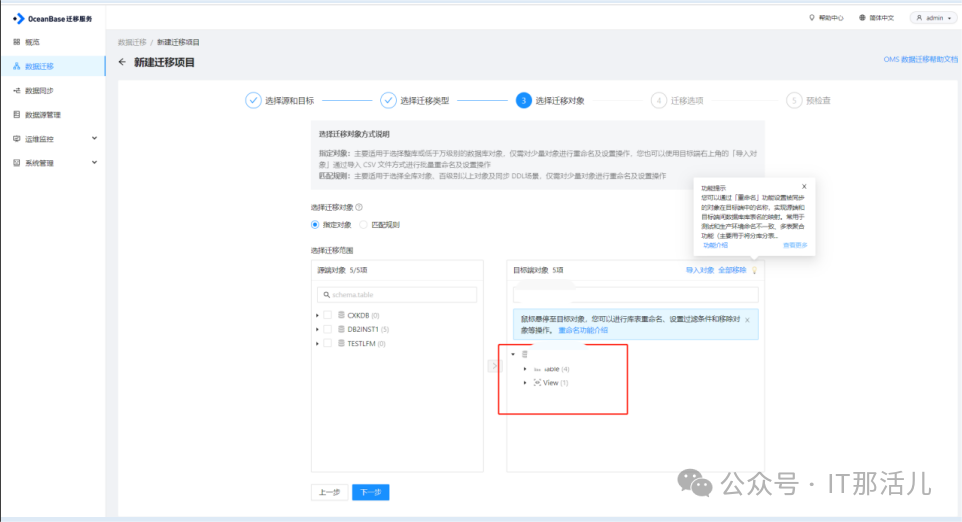Expand the View (1) node in target tree
The width and height of the screenshot is (962, 522).
point(525,383)
